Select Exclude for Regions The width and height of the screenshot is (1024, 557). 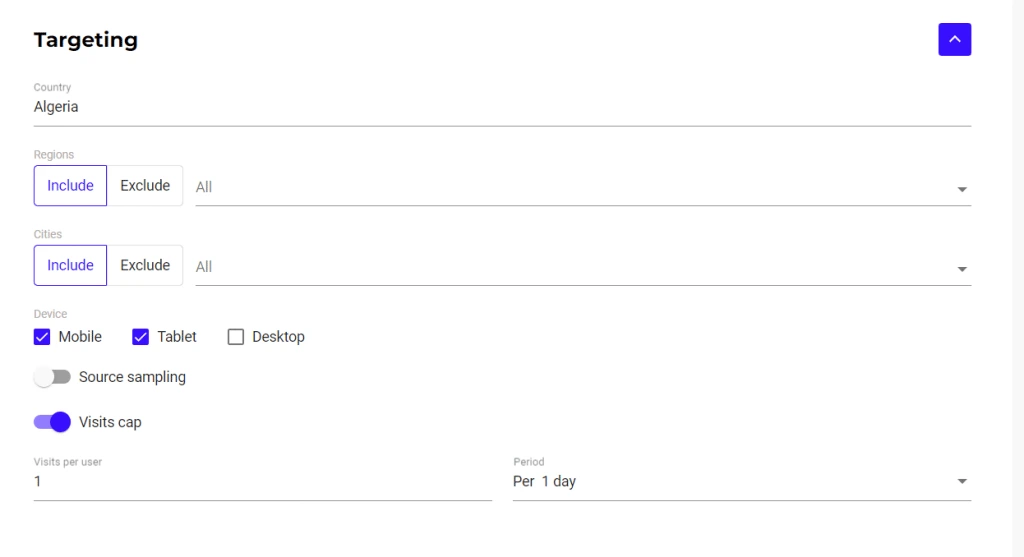point(145,186)
